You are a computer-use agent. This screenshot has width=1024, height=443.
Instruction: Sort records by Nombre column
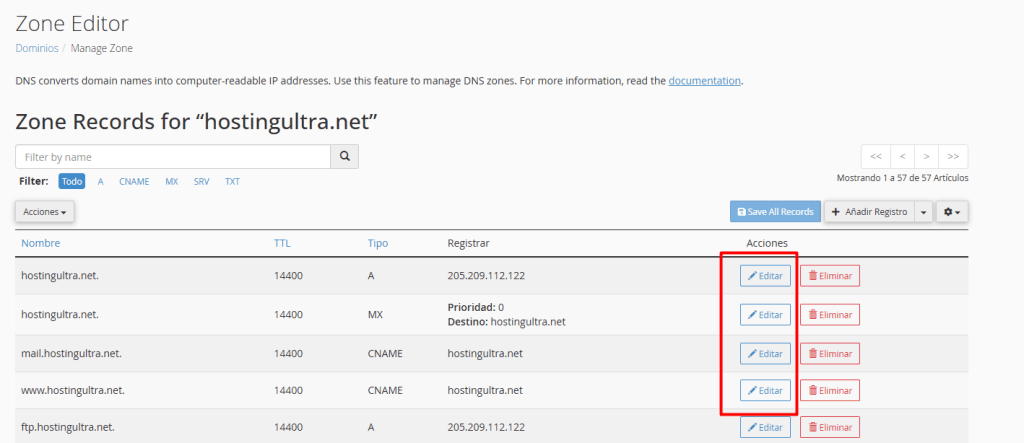[41, 243]
